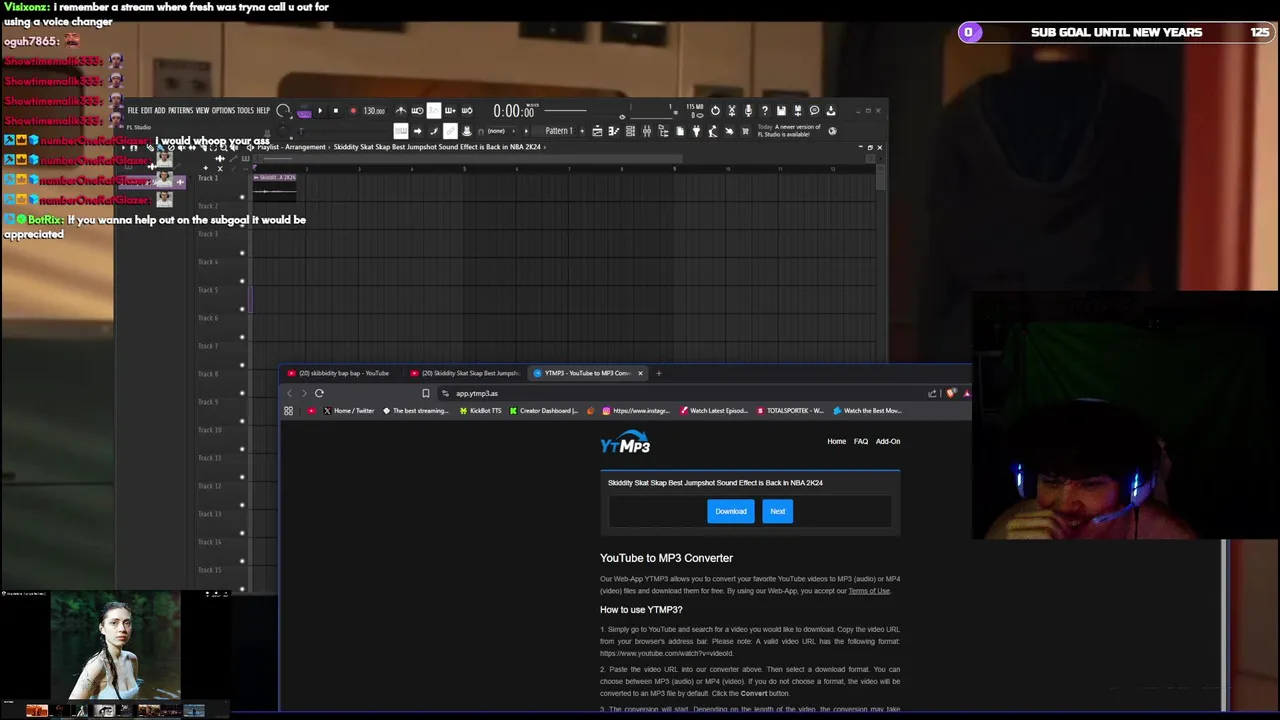Click the FL Studio time display

(513, 111)
